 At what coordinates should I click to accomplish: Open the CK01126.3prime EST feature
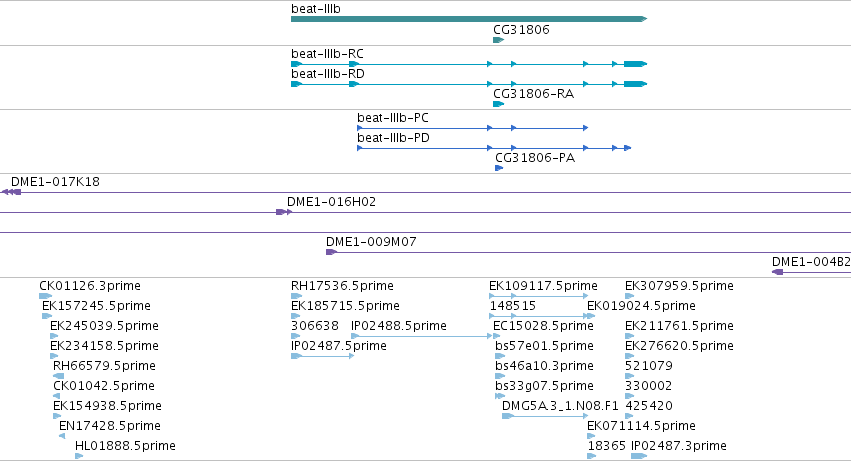(x=46, y=296)
